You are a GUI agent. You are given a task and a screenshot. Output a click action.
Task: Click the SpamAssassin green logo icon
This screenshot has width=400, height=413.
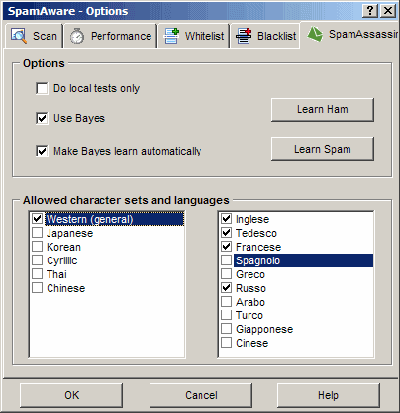(x=315, y=34)
